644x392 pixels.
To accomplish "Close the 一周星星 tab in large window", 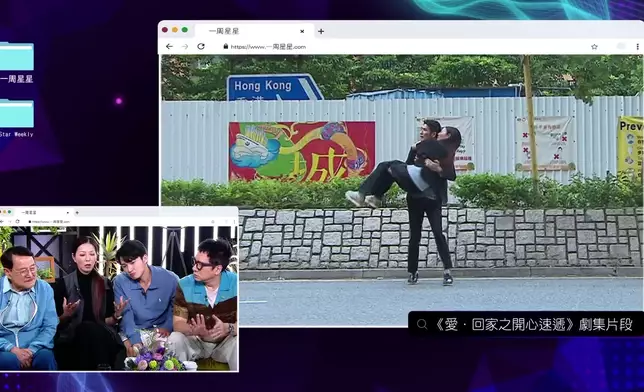I will (x=302, y=31).
